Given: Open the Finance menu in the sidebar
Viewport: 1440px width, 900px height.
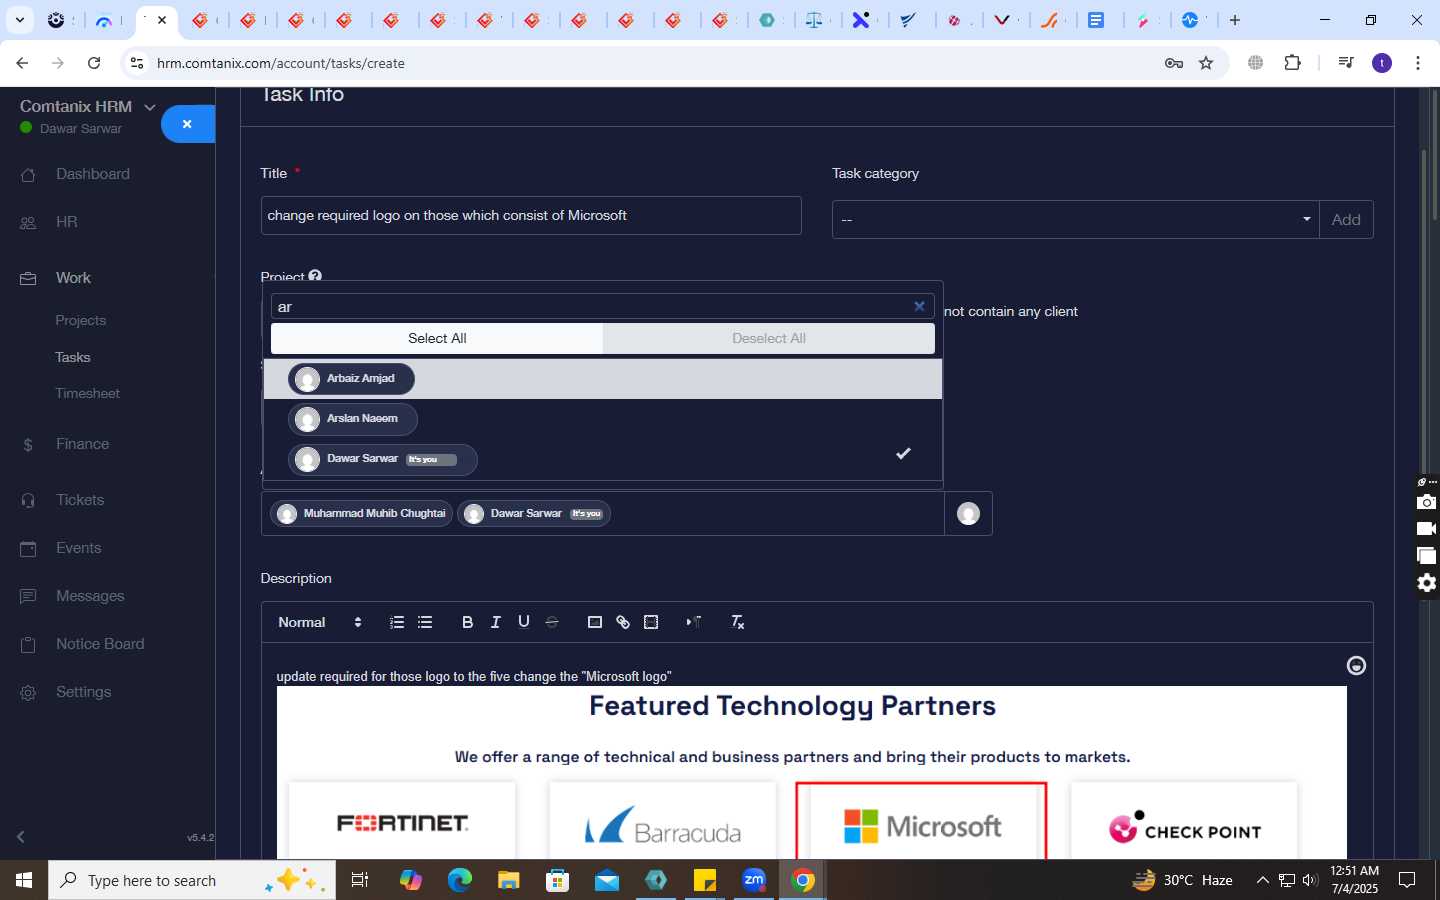Looking at the screenshot, I should (x=82, y=444).
